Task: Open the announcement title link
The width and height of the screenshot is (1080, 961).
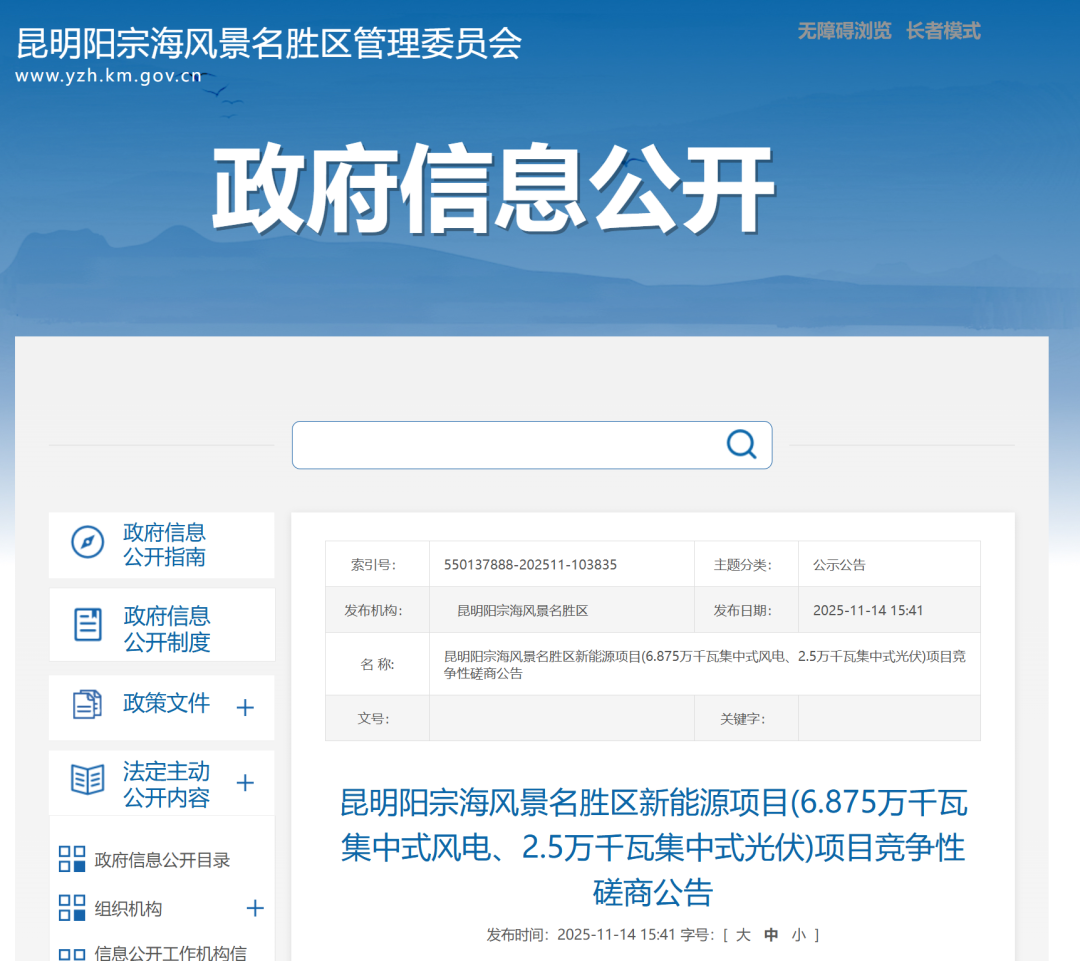Action: tap(655, 850)
